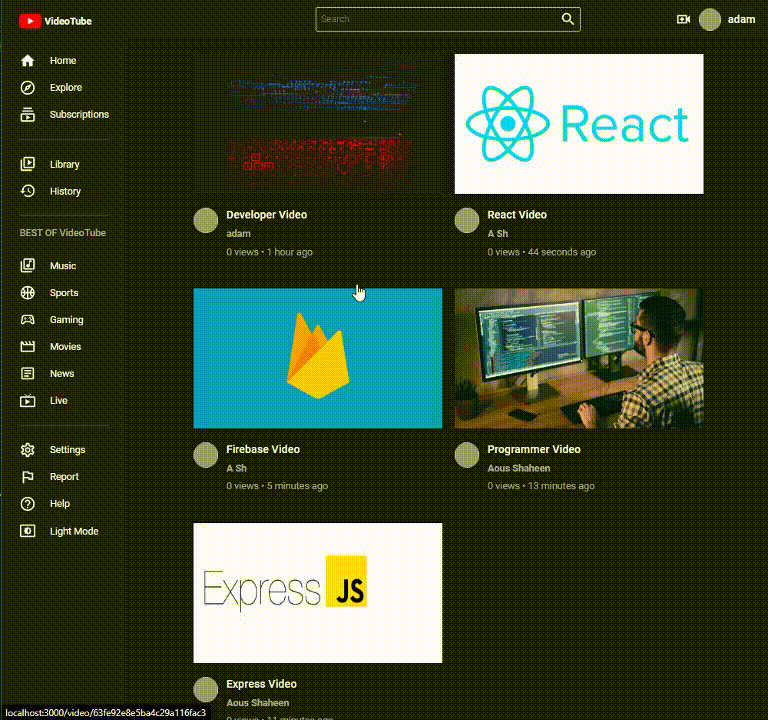Viewport: 768px width, 720px height.
Task: Select Music category label
Action: 63,266
